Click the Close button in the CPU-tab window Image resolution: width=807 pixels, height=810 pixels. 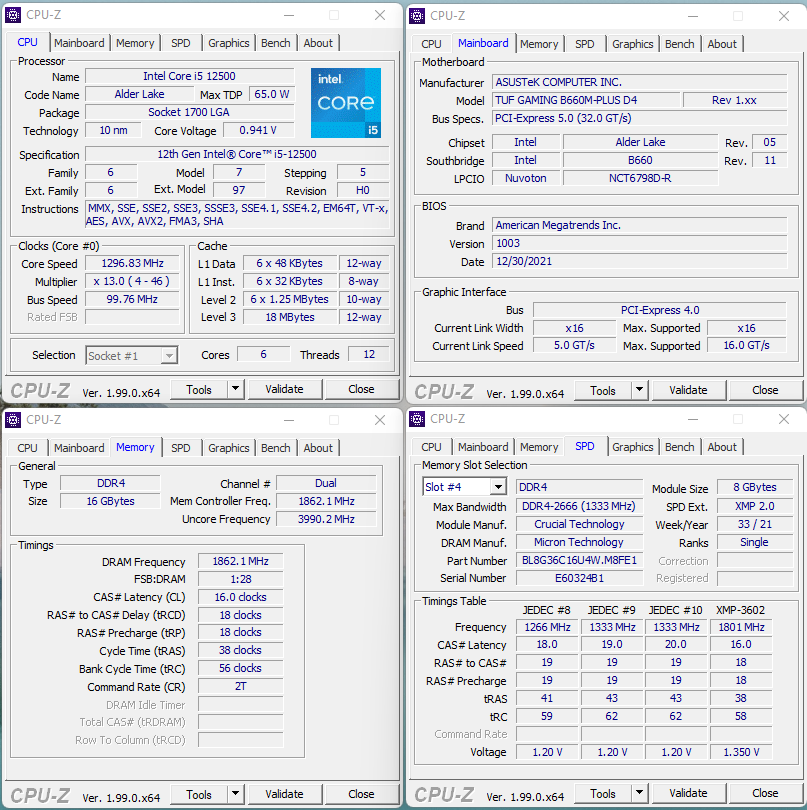361,389
